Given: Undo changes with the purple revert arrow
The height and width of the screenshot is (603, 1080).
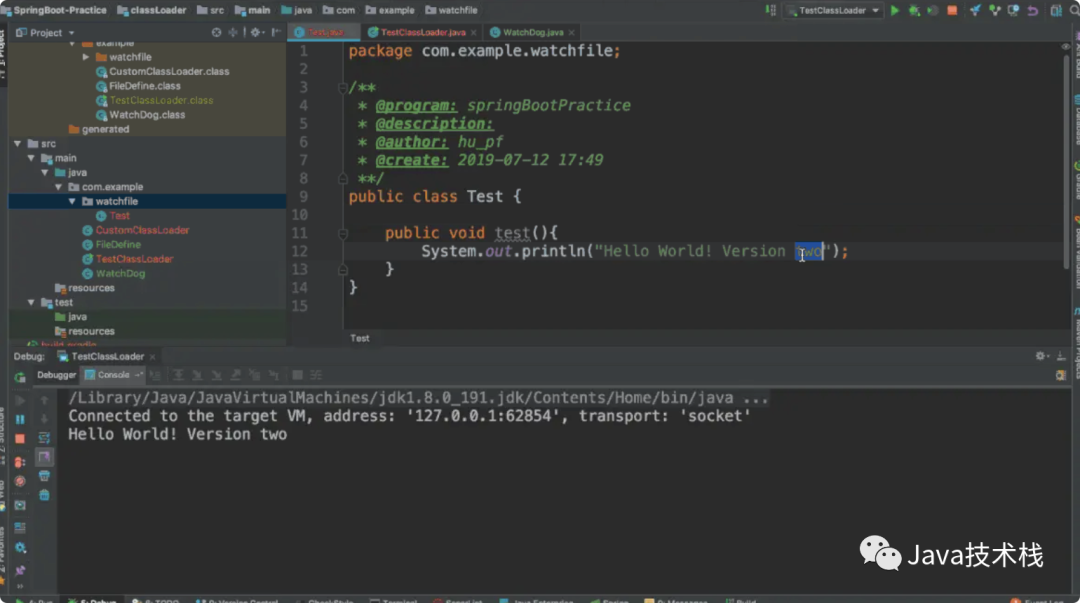Looking at the screenshot, I should point(1032,10).
